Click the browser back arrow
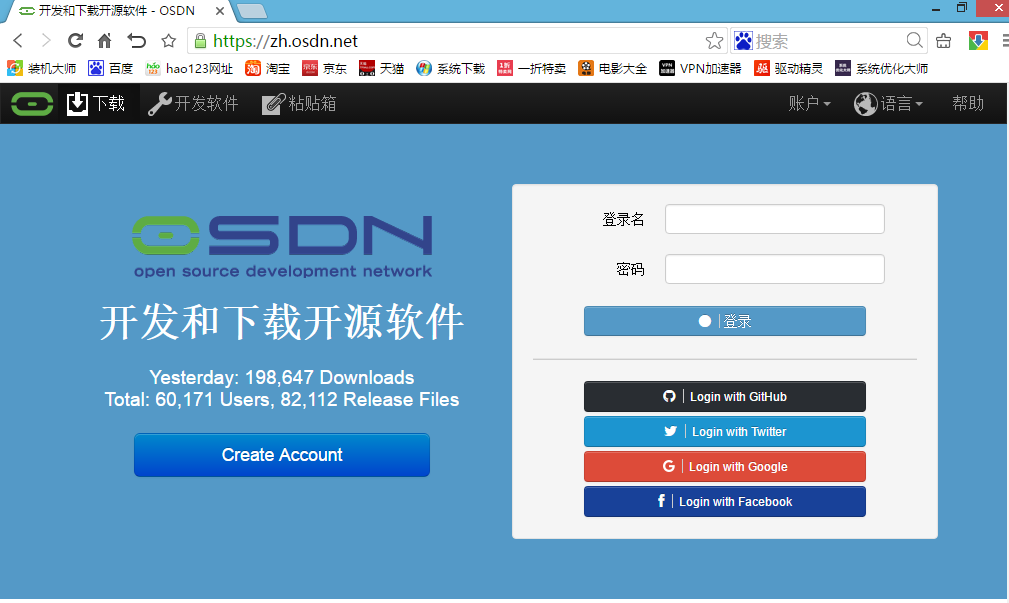1009x603 pixels. 18,41
